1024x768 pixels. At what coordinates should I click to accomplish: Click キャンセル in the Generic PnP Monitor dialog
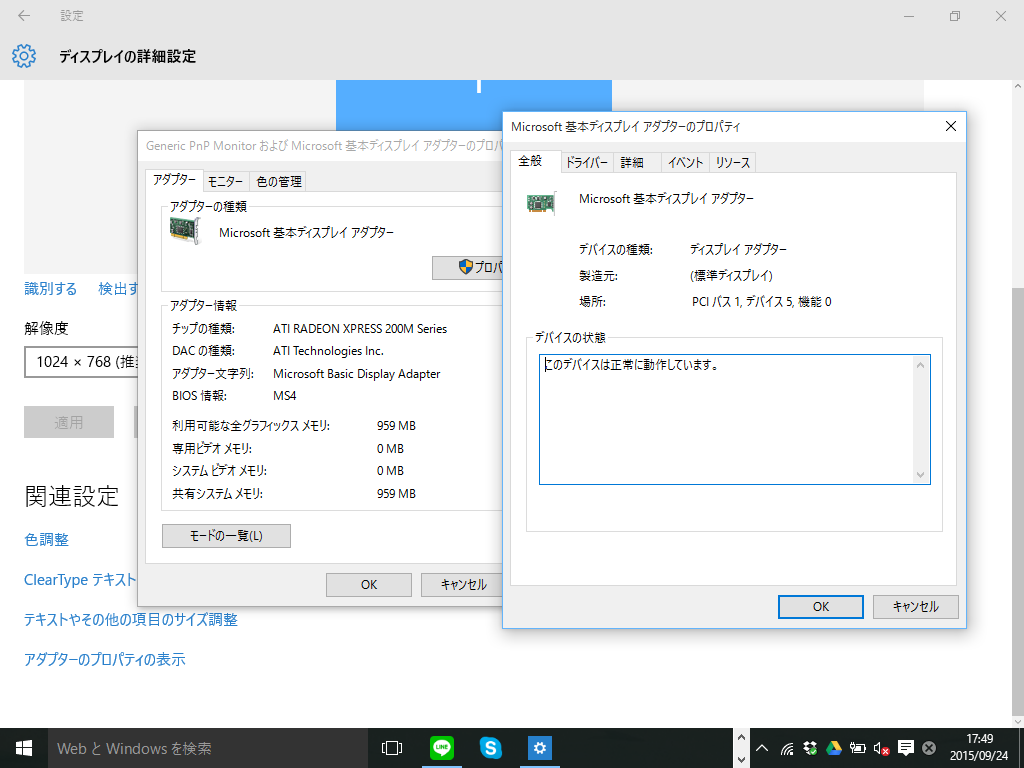pyautogui.click(x=462, y=584)
